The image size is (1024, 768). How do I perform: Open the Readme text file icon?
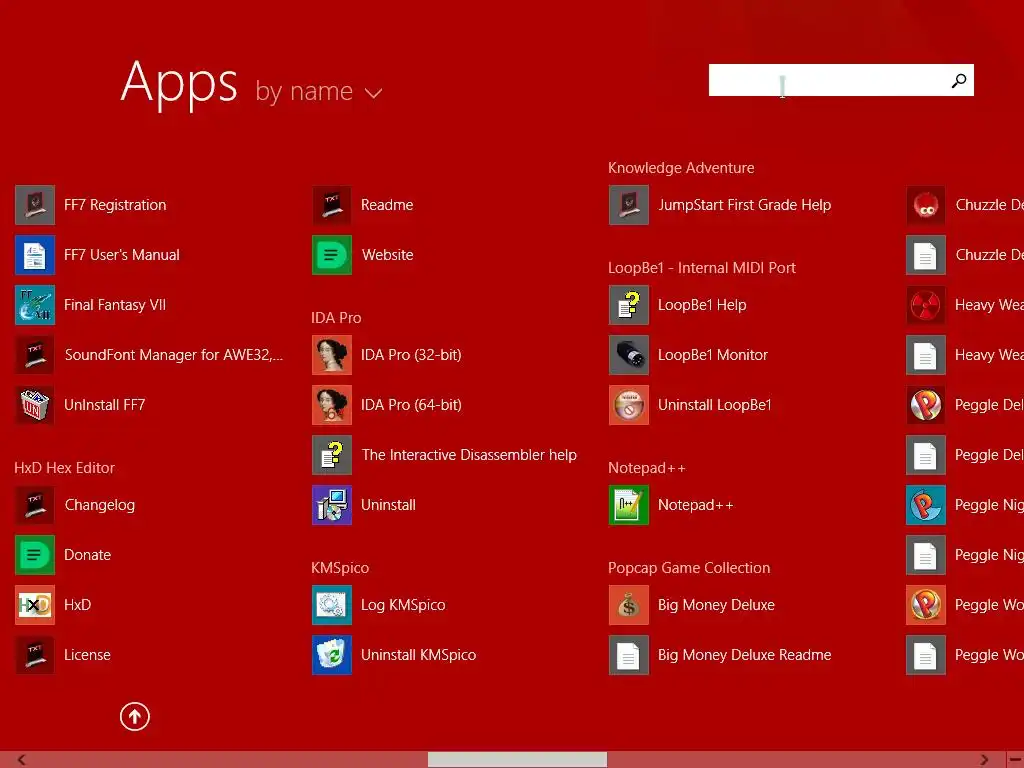pos(332,205)
